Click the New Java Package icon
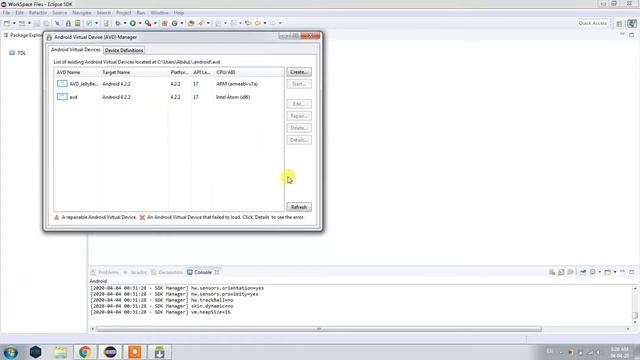This screenshot has height=360, width=640. [x=164, y=23]
